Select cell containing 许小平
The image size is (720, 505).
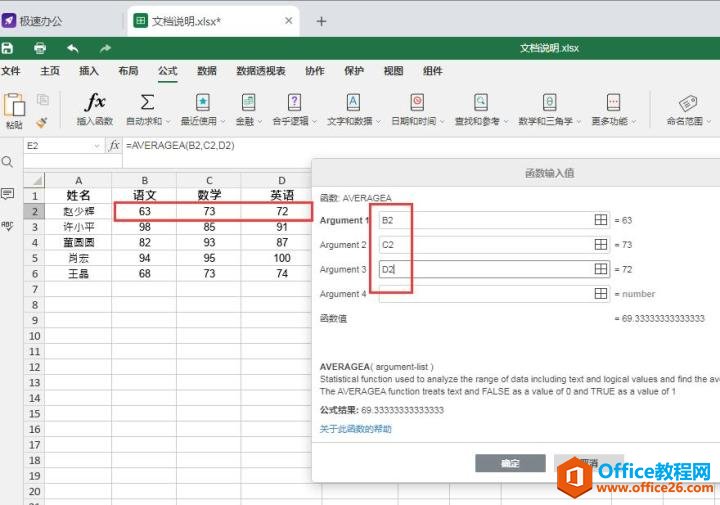[x=78, y=227]
